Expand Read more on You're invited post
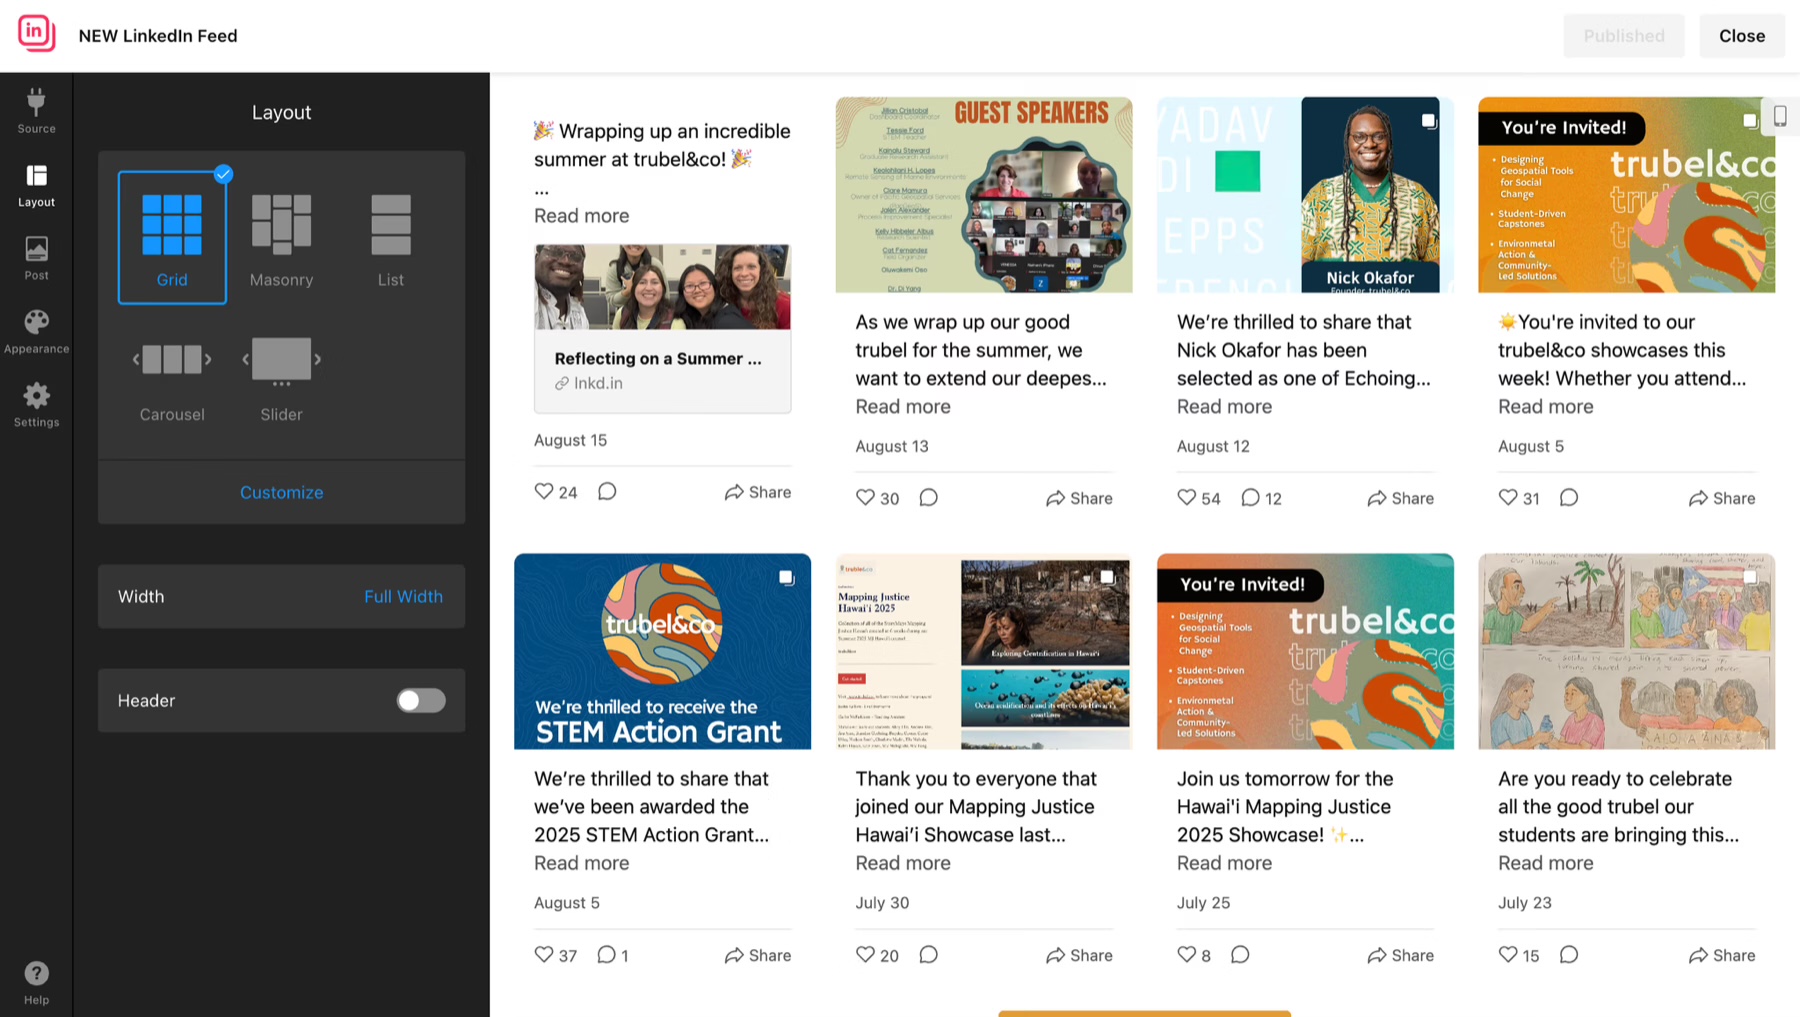 pyautogui.click(x=1545, y=406)
